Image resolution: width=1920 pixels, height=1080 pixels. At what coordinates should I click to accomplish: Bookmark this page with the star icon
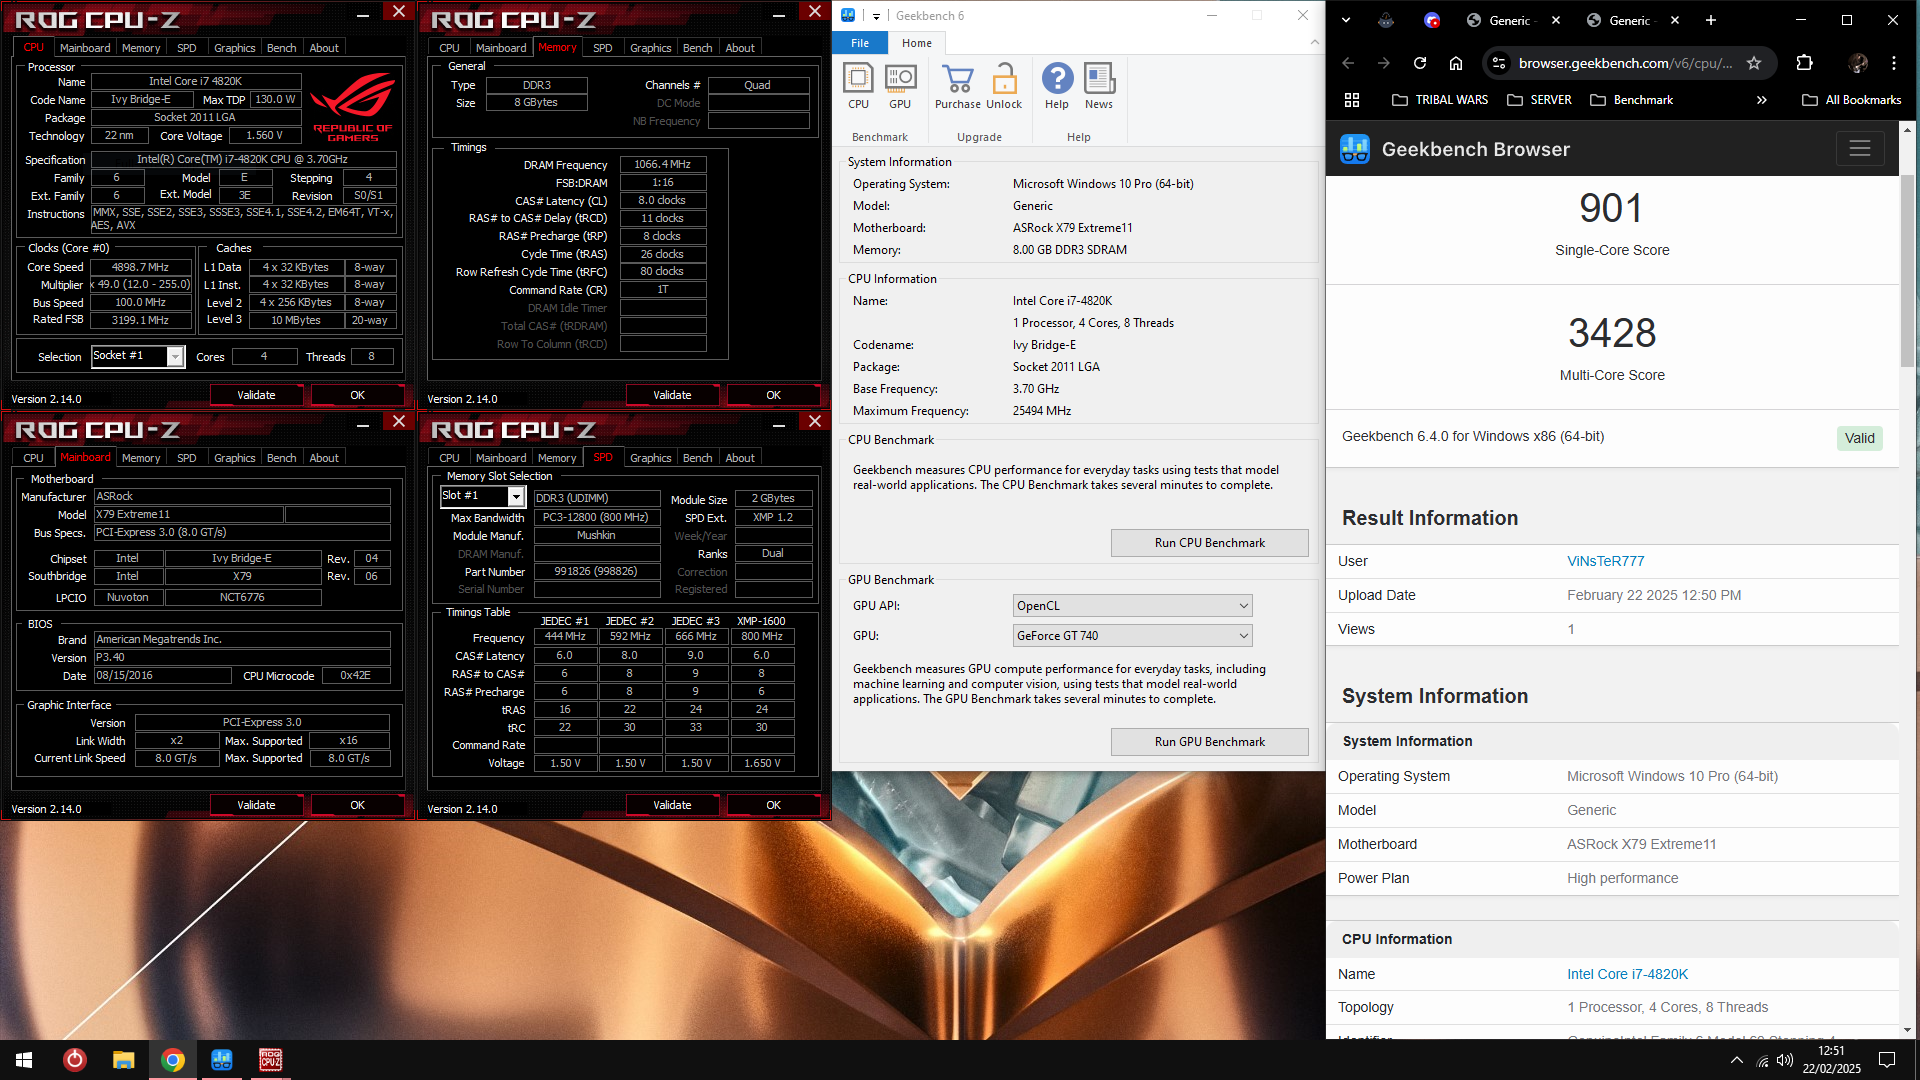click(x=1754, y=63)
